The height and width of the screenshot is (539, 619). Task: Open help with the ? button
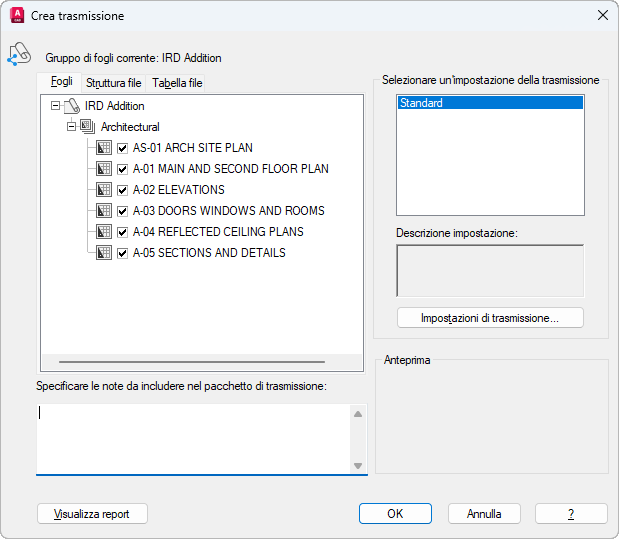pyautogui.click(x=571, y=514)
